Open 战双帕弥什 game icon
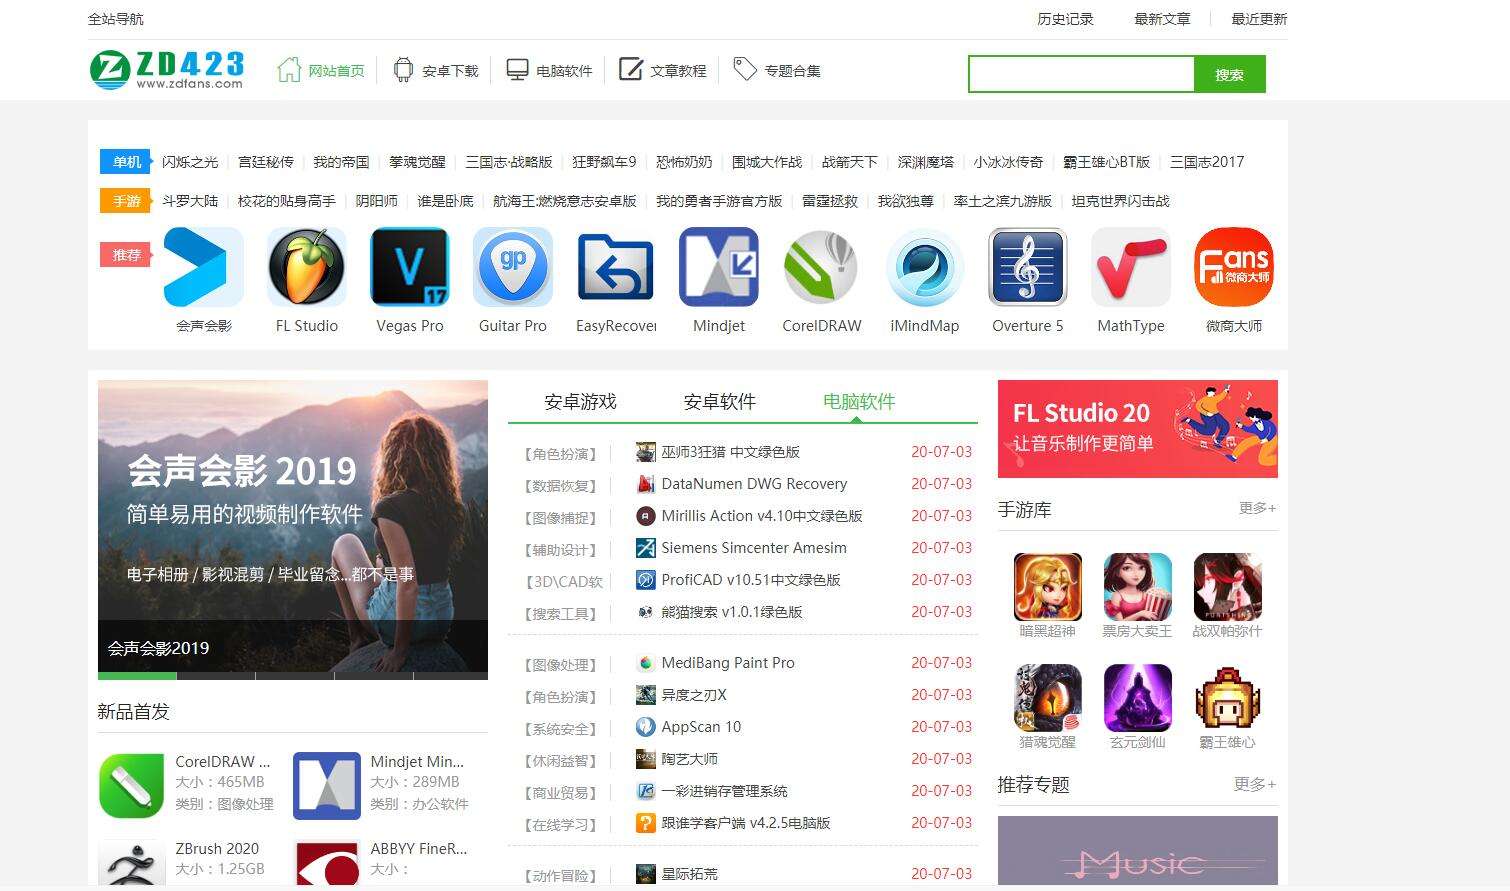Screen dimensions: 1510x891 point(1228,587)
